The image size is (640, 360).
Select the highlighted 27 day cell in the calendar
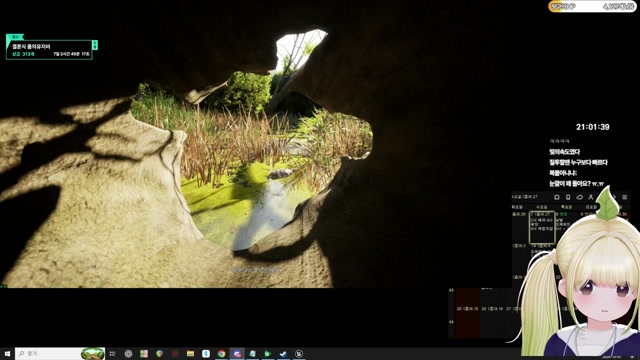coord(542,227)
